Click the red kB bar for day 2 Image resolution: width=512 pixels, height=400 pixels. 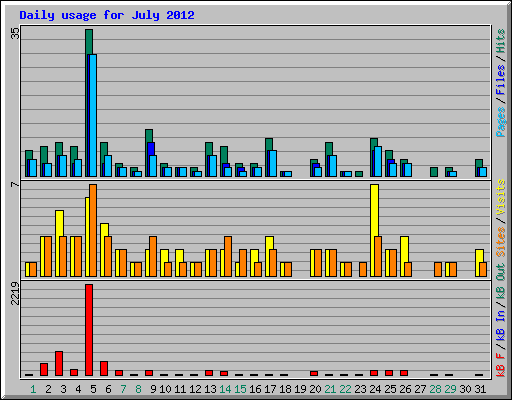44,370
